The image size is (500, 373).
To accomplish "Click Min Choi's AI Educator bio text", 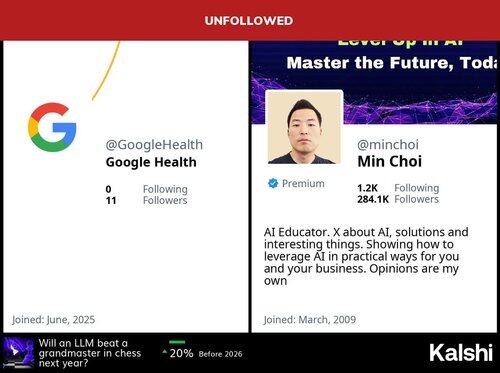I will (366, 256).
